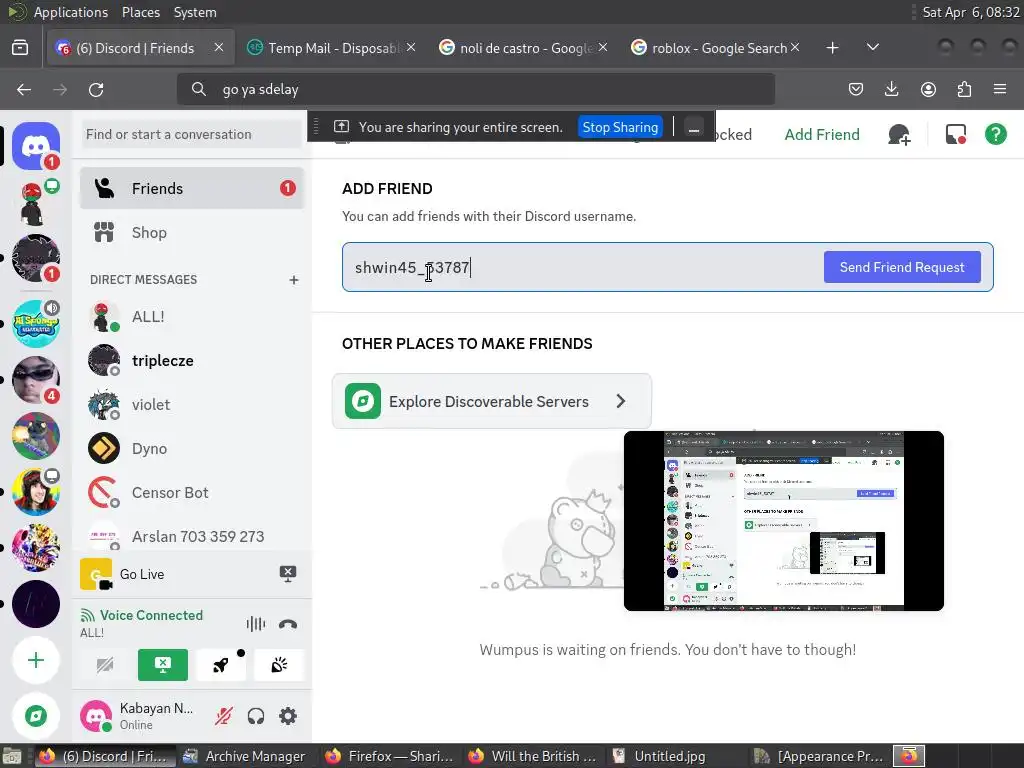Switch to noli de castro Google tab
1024x768 pixels.
tap(524, 48)
